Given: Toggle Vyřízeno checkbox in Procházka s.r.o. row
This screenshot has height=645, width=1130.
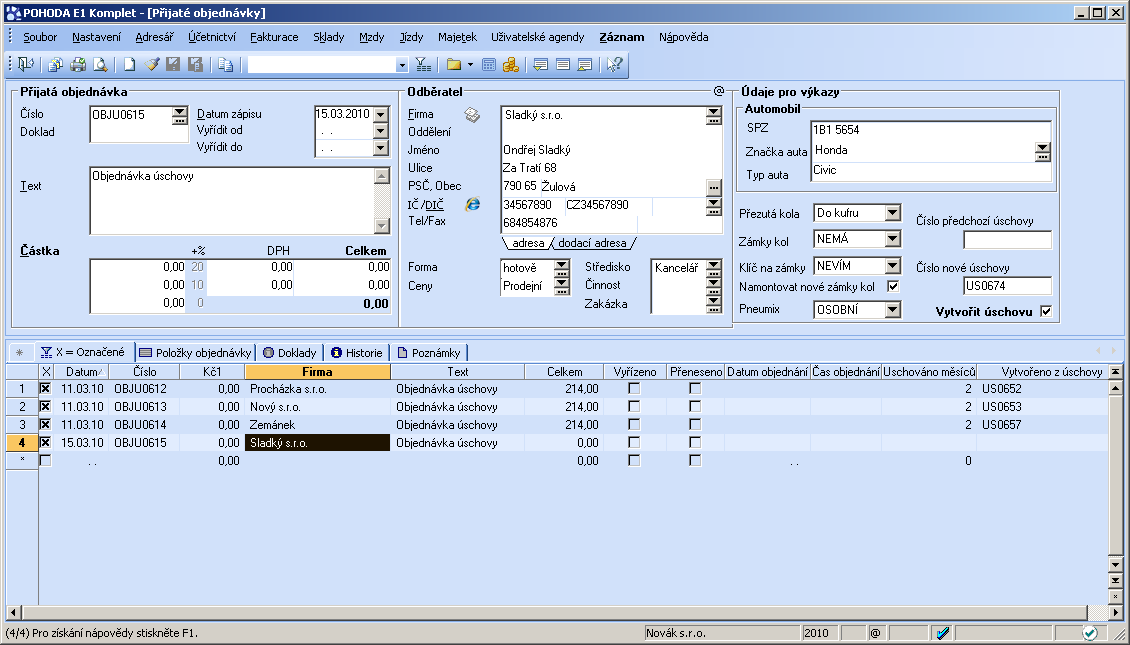Looking at the screenshot, I should coord(634,388).
